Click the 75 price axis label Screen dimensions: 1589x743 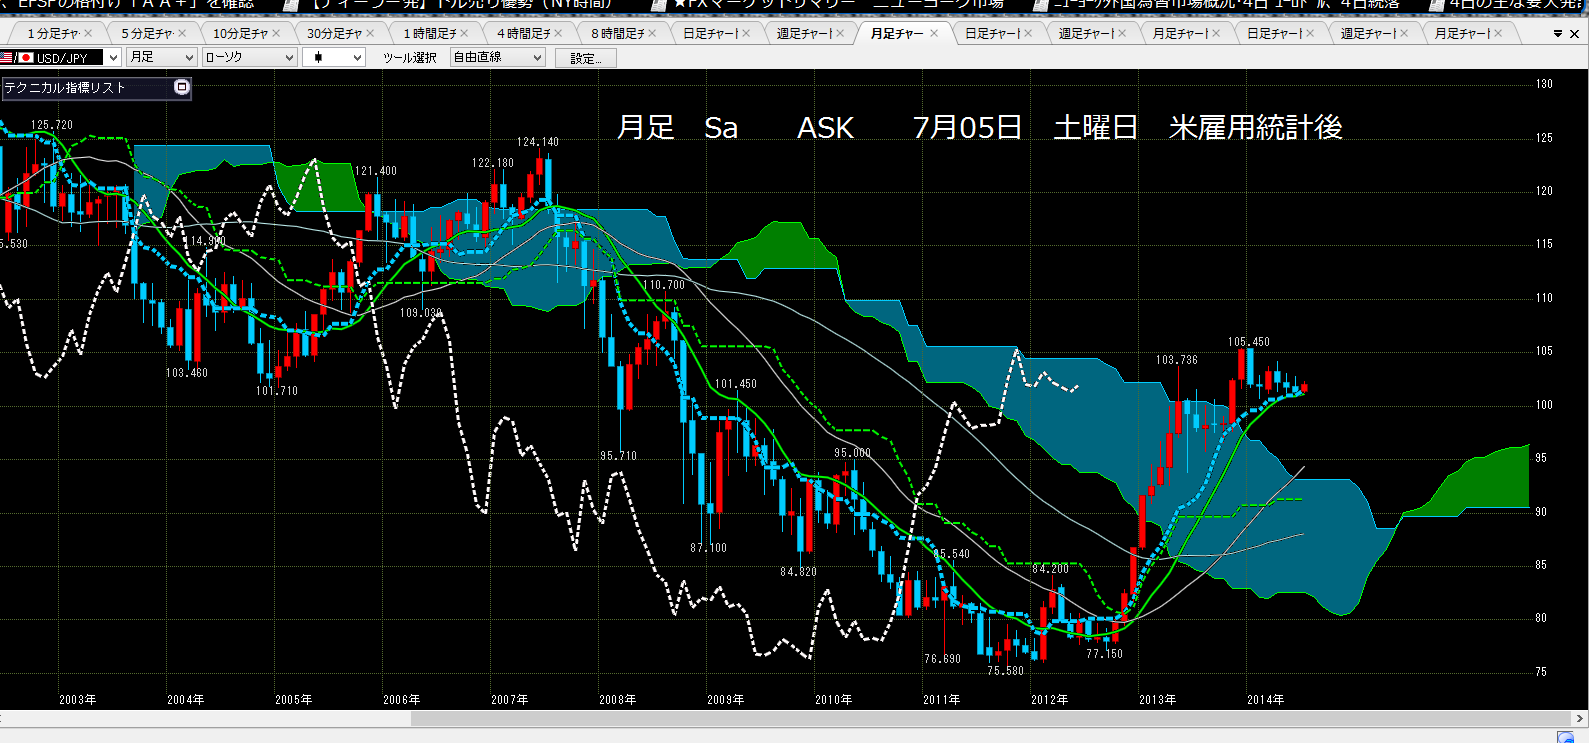(1542, 672)
